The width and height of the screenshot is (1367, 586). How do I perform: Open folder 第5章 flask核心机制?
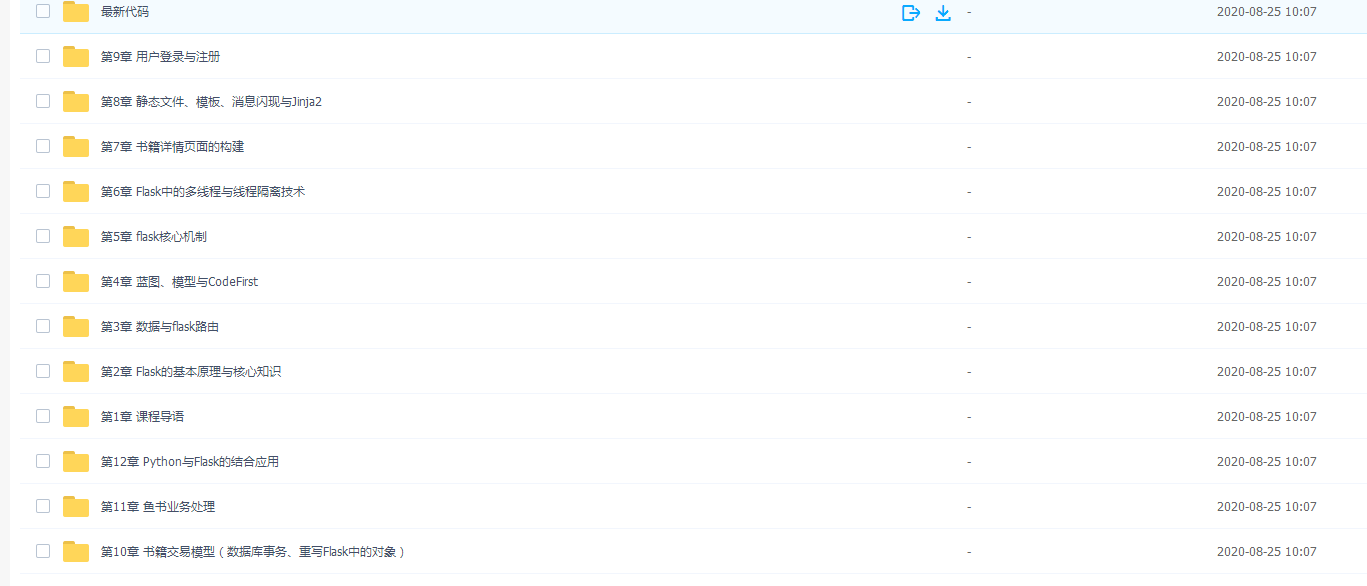tap(154, 237)
